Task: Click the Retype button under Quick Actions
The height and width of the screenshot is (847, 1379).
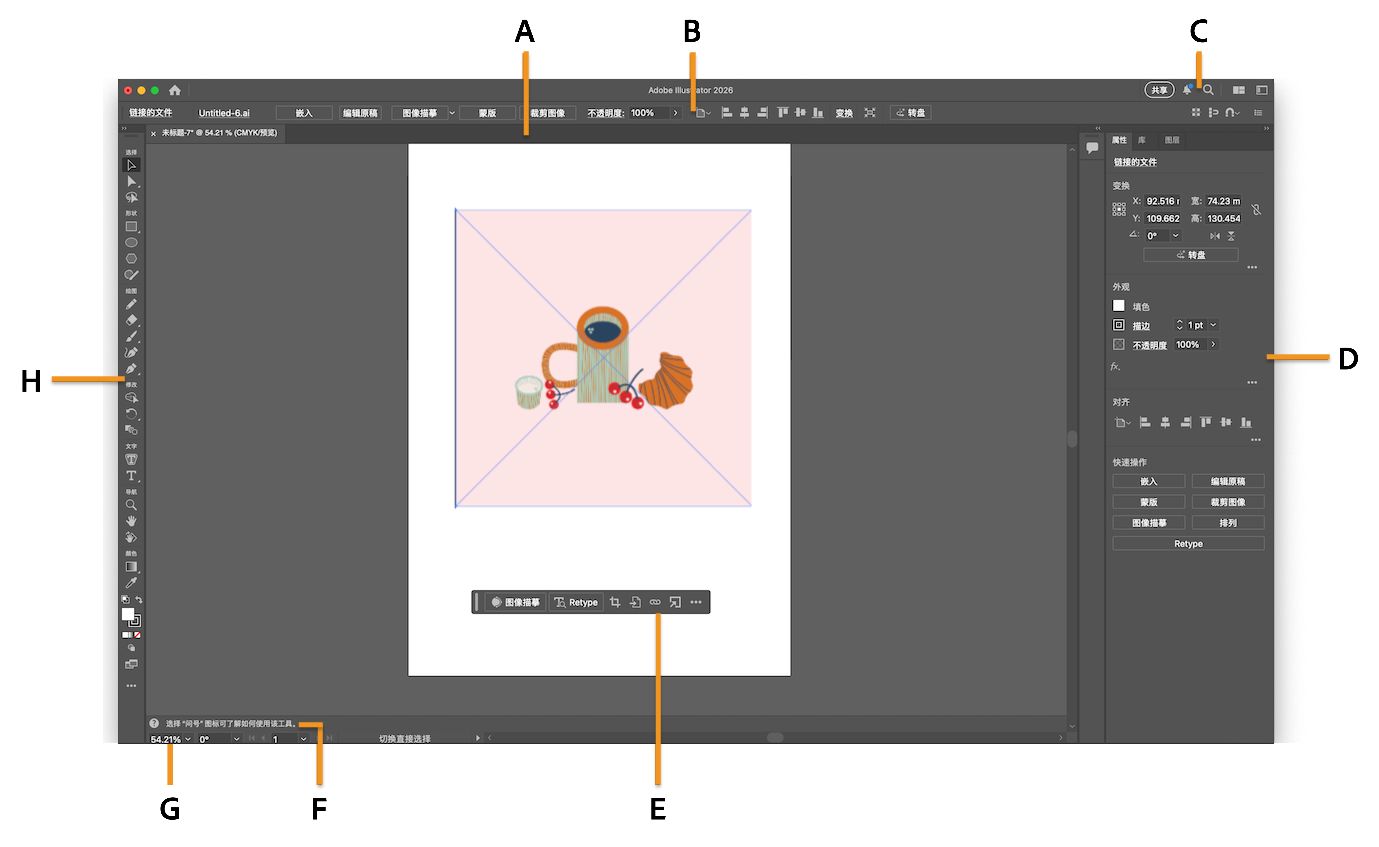Action: pos(1187,543)
